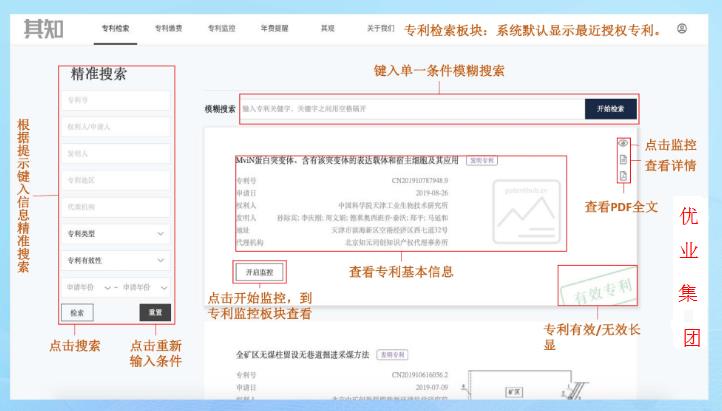Viewport: 722px width, 411px height.
Task: Click application date 2019-08-26
Action: coord(431,193)
